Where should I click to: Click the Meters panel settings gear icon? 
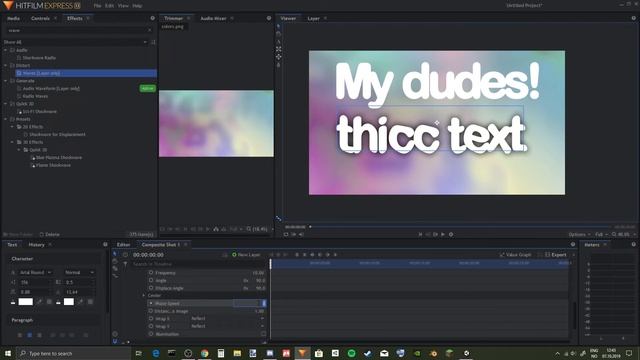[633, 244]
